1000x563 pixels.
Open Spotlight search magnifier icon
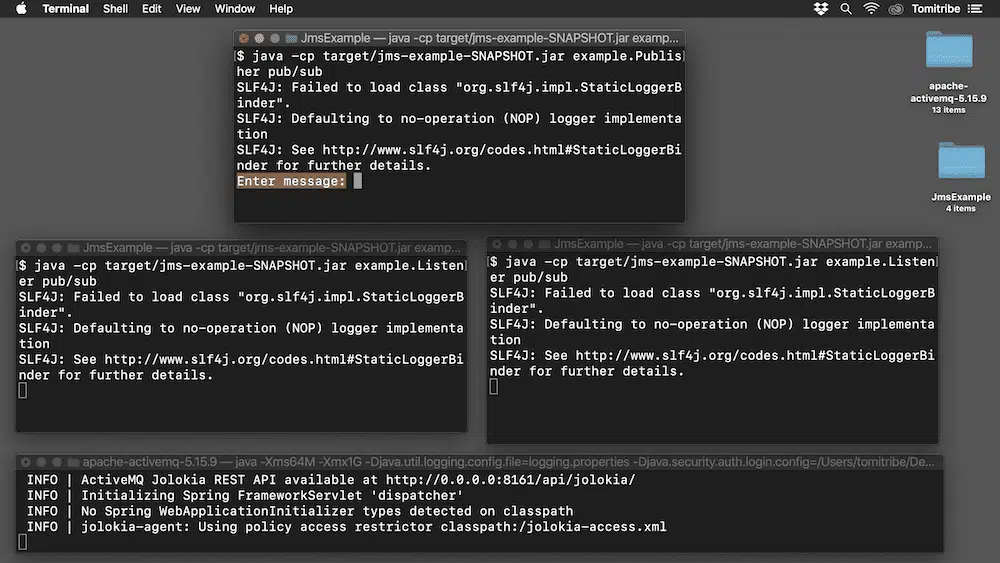tap(846, 9)
